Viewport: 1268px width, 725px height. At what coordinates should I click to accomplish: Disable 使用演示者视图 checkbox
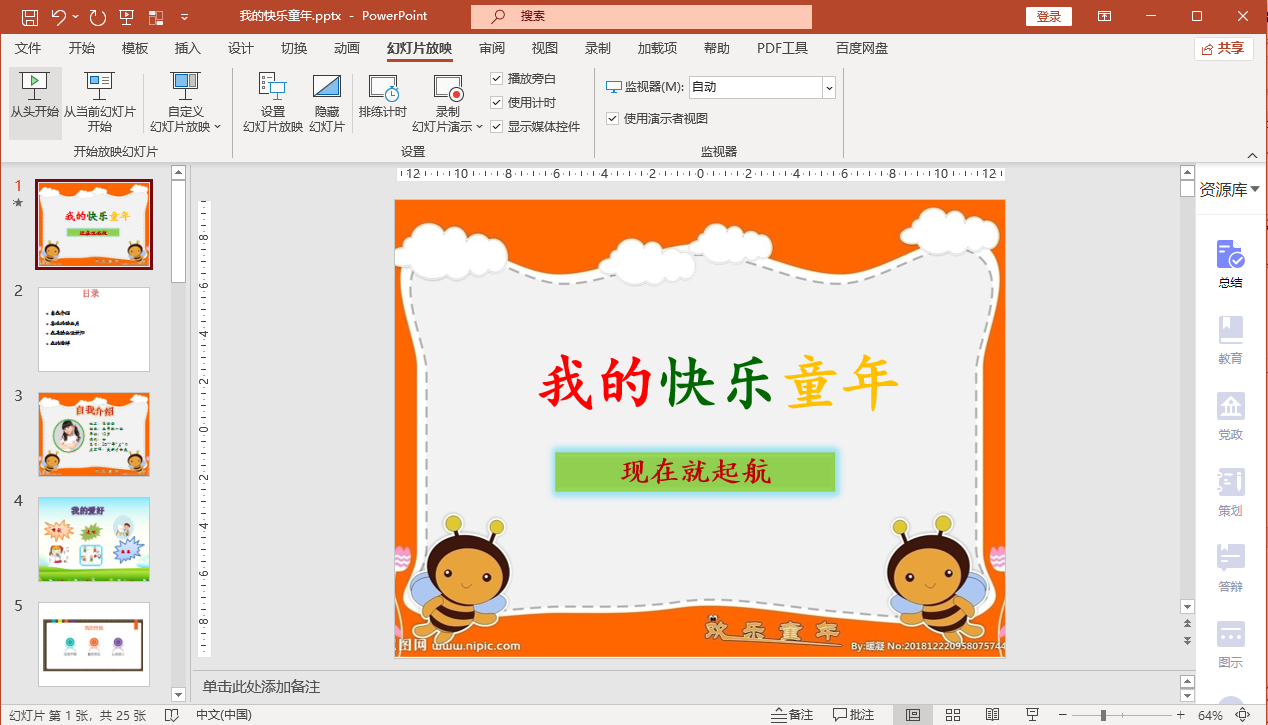pyautogui.click(x=613, y=118)
